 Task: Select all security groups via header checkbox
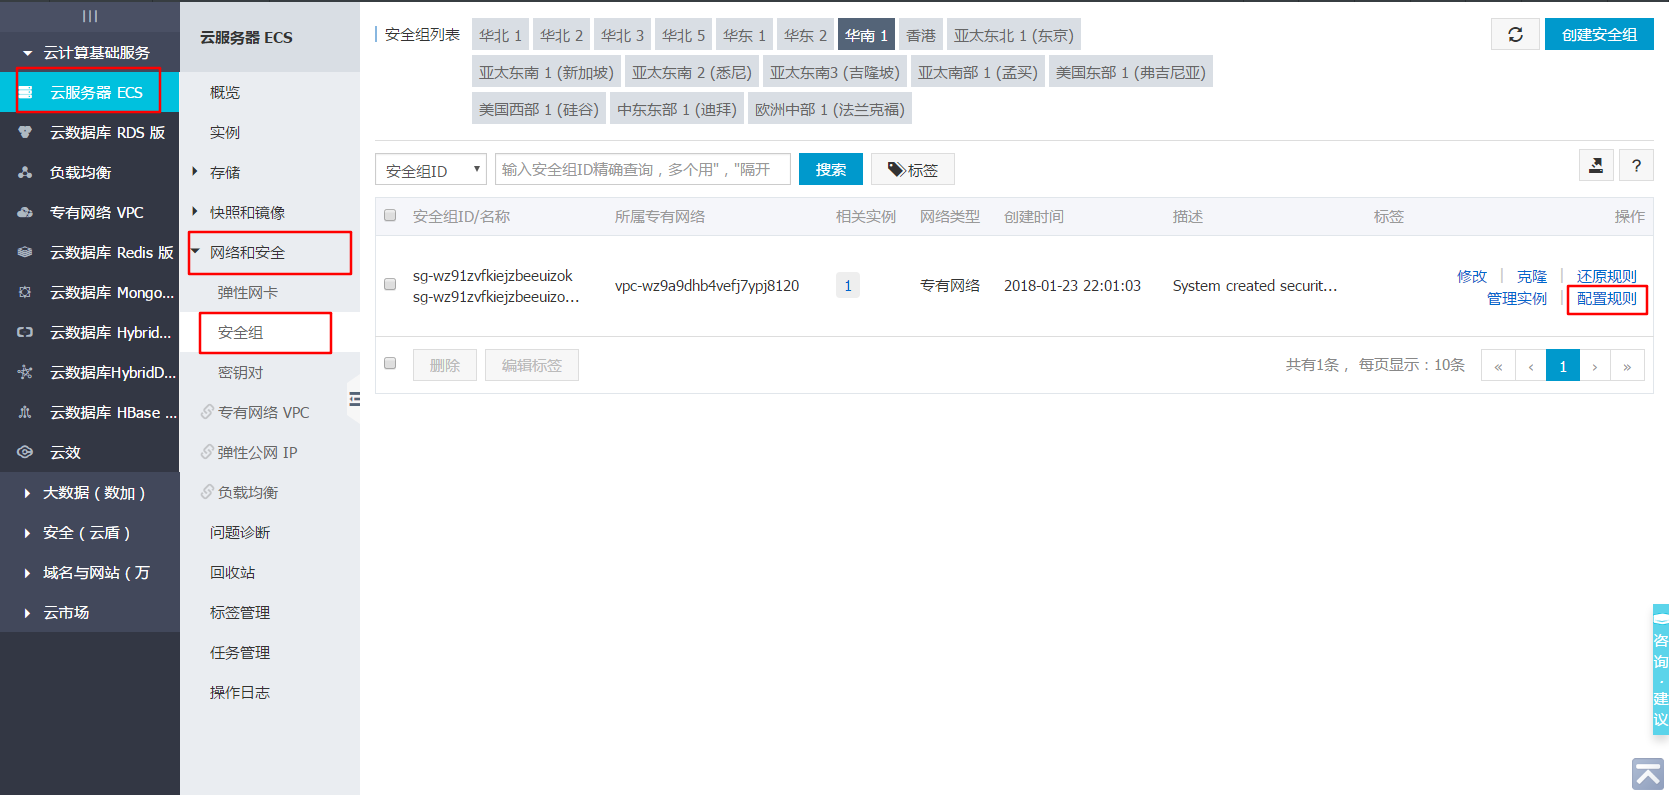[x=390, y=215]
